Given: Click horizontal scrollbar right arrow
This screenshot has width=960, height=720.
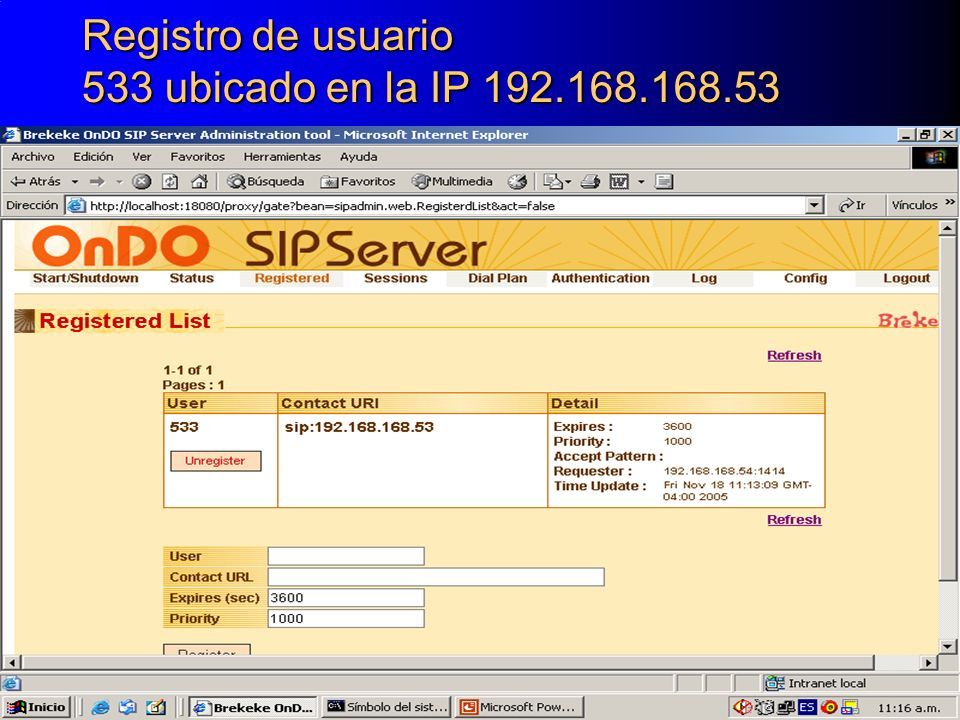Looking at the screenshot, I should point(929,662).
